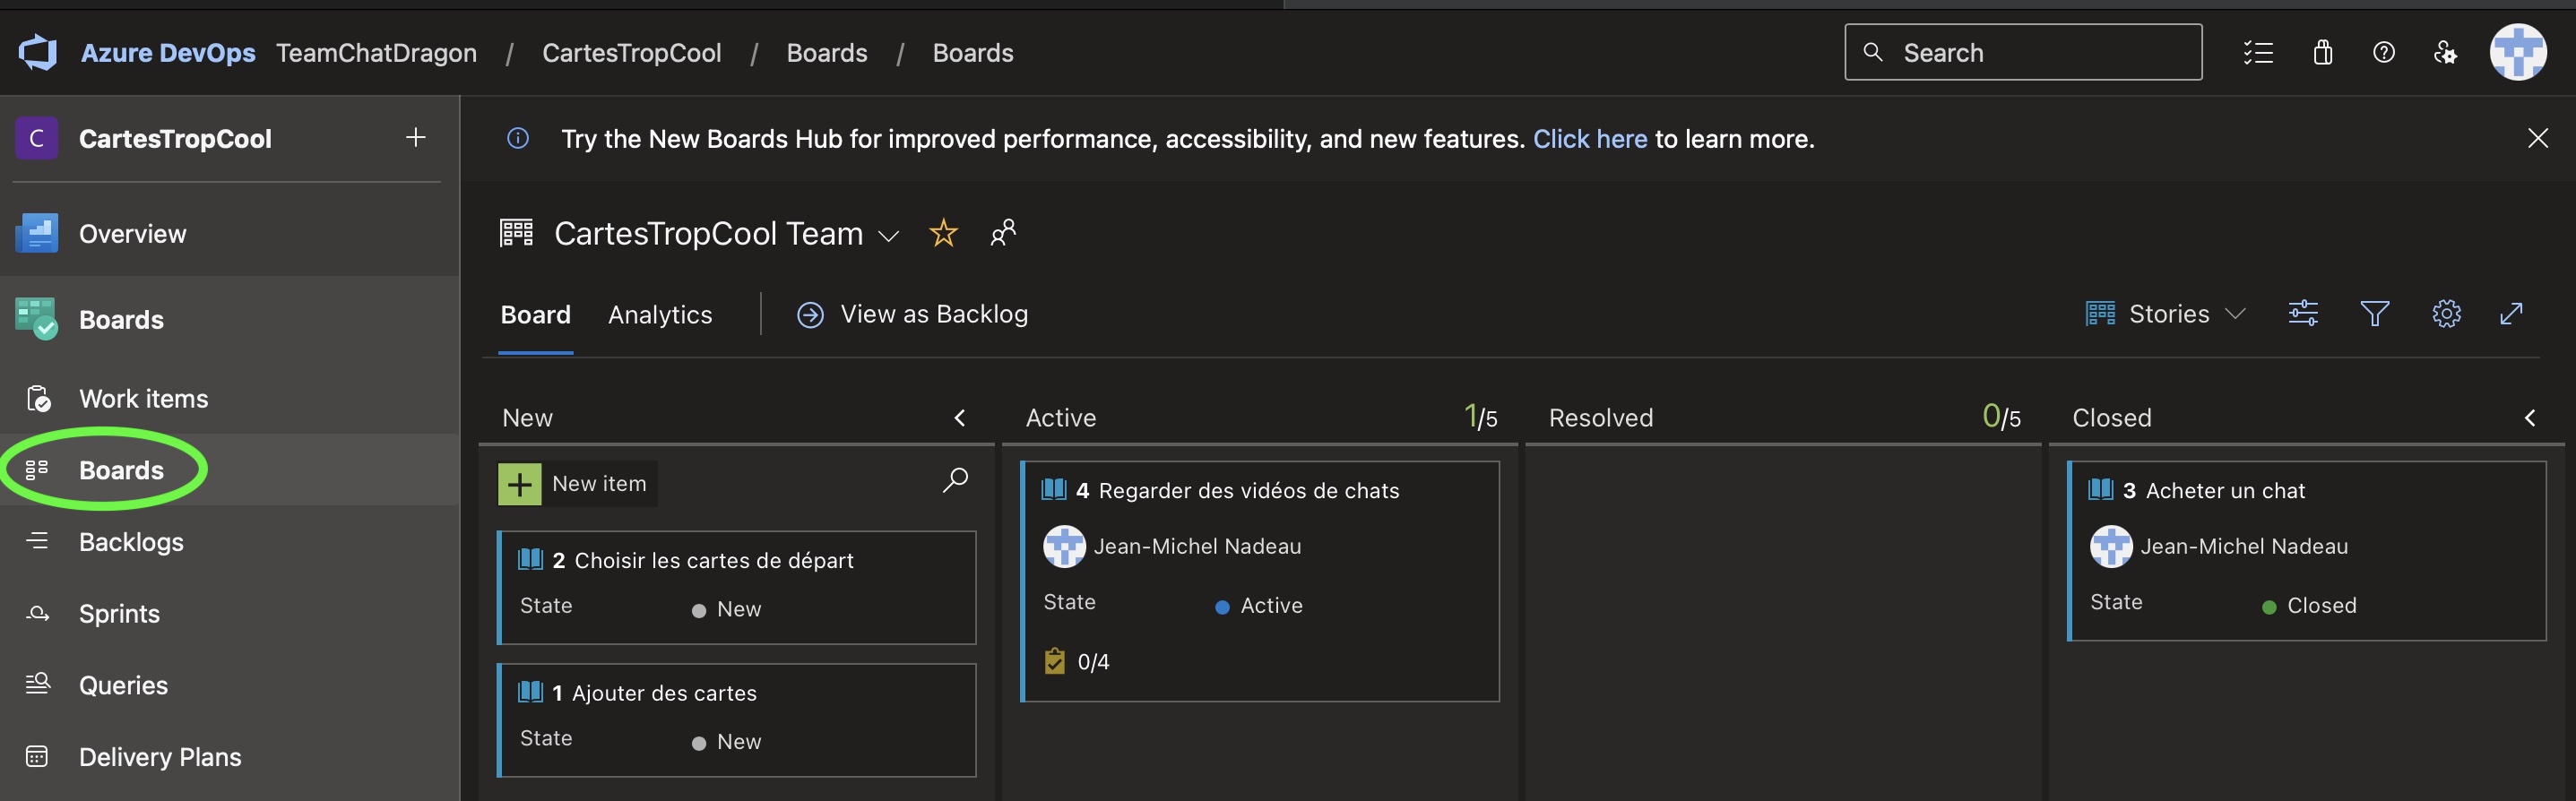Click the board grid icon beside team name
This screenshot has width=2576, height=801.
516,233
